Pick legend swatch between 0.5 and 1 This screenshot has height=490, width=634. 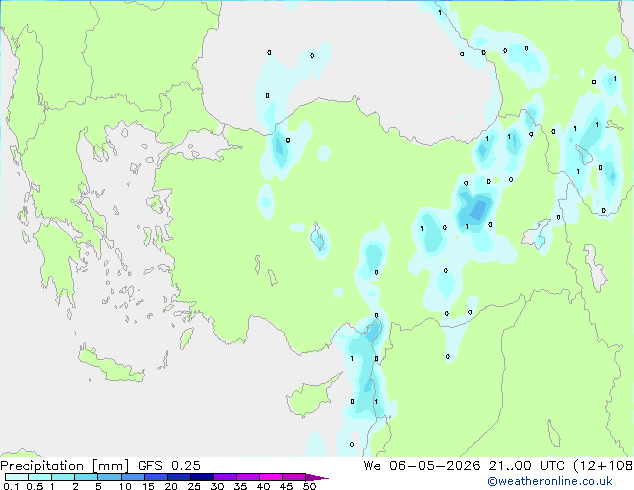point(40,477)
